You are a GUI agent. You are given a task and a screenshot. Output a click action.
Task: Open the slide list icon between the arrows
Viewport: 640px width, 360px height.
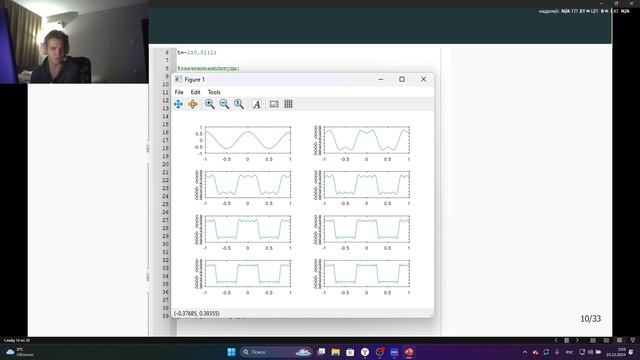coord(567,340)
